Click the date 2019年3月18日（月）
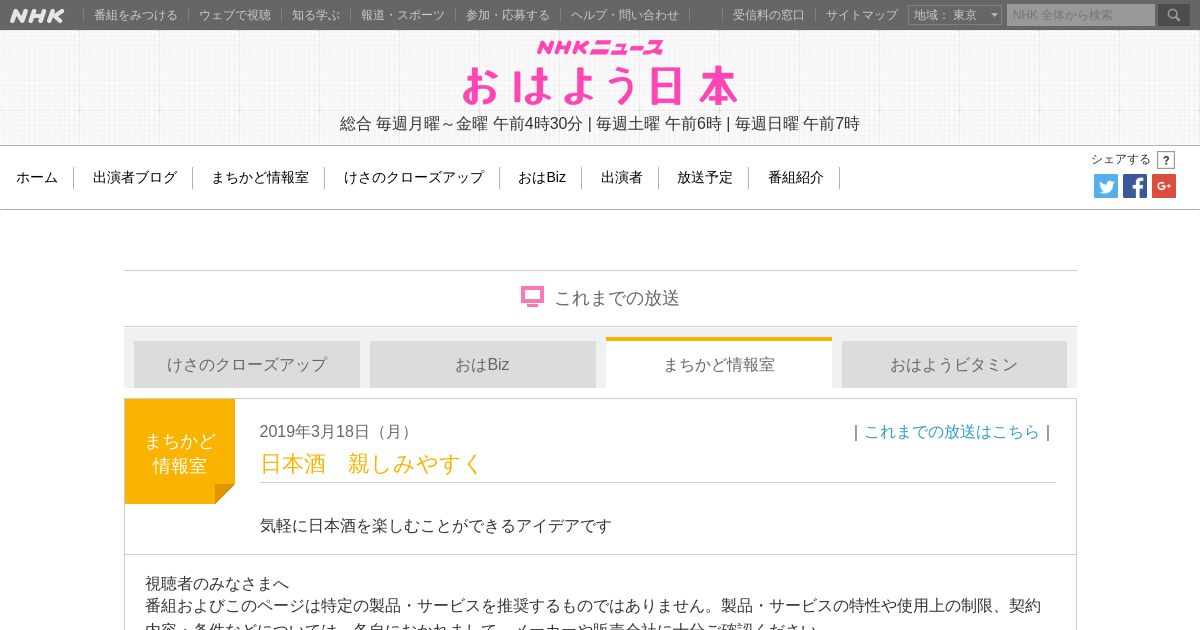The width and height of the screenshot is (1200, 630). (338, 432)
